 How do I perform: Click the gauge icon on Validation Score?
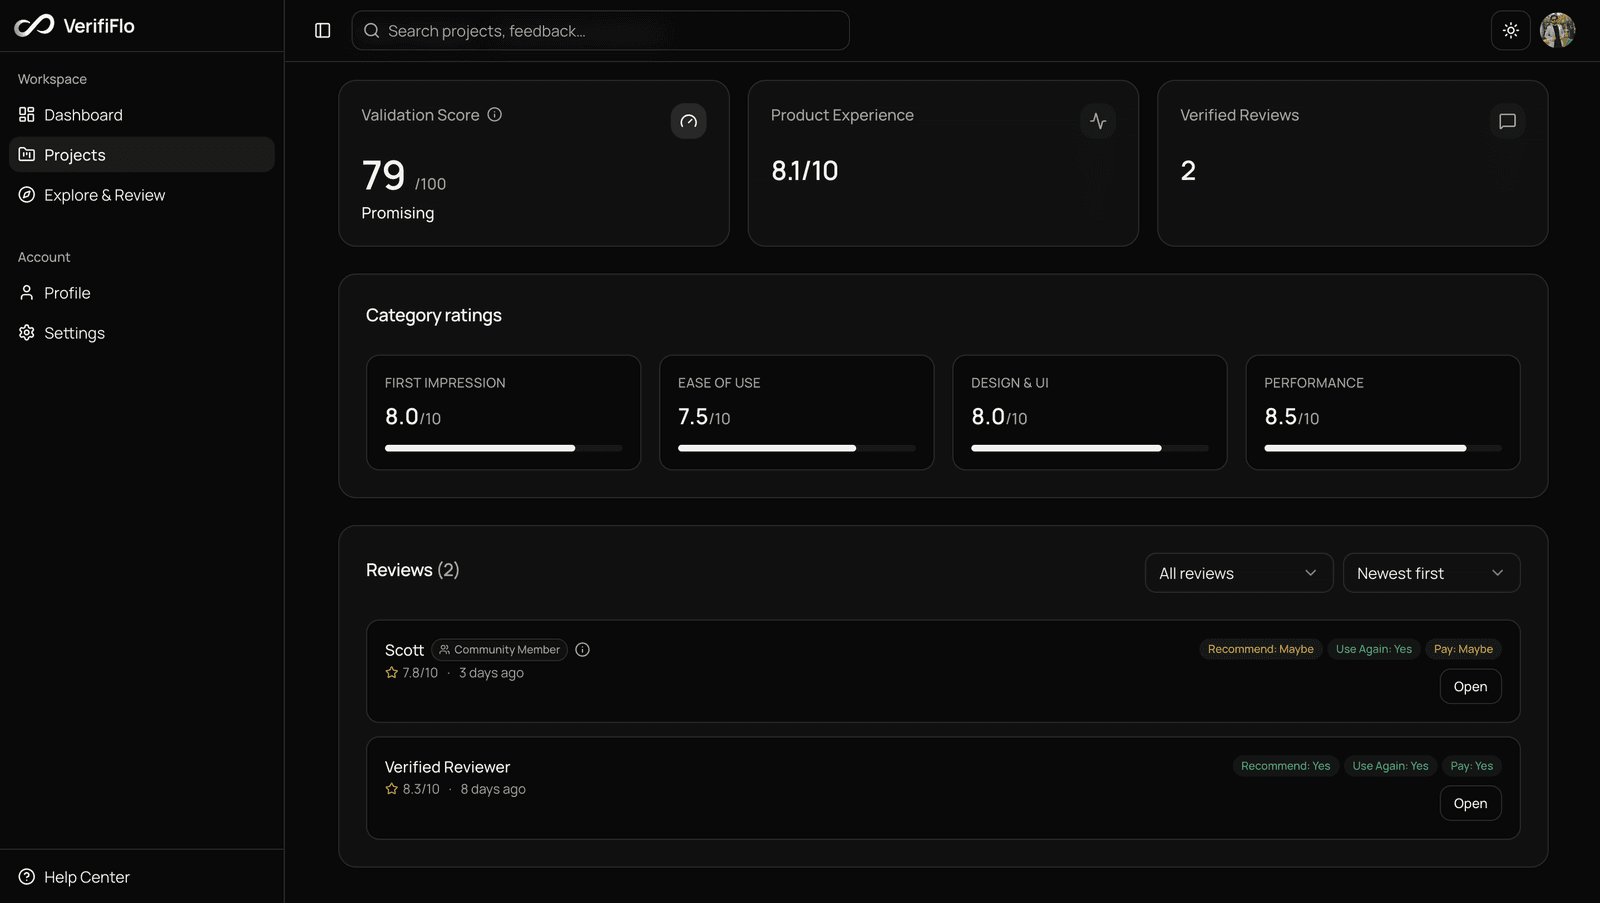coord(688,121)
